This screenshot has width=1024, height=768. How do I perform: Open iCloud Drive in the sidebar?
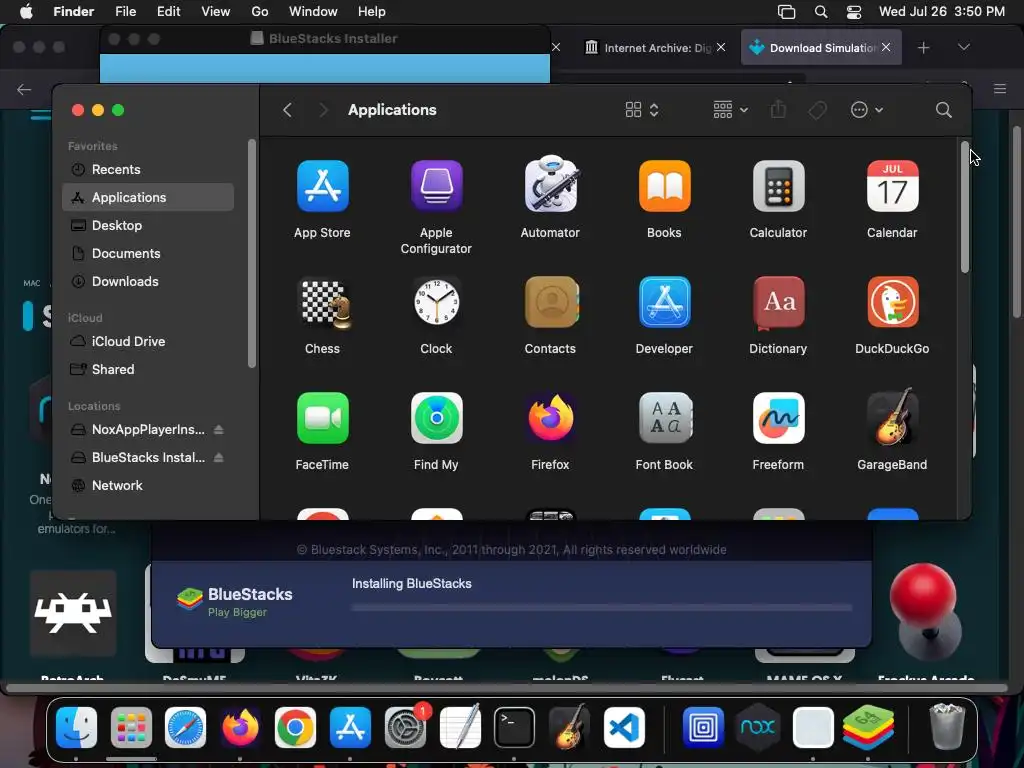point(148,342)
